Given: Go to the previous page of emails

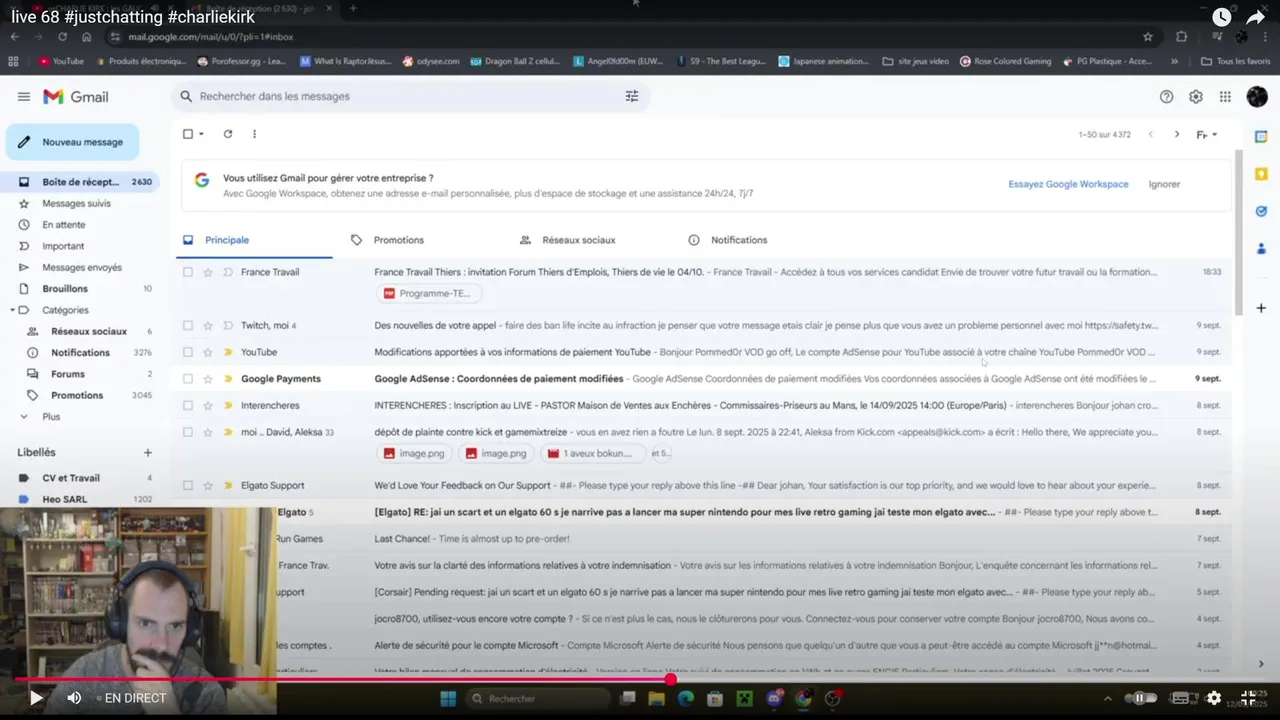Looking at the screenshot, I should point(1151,134).
